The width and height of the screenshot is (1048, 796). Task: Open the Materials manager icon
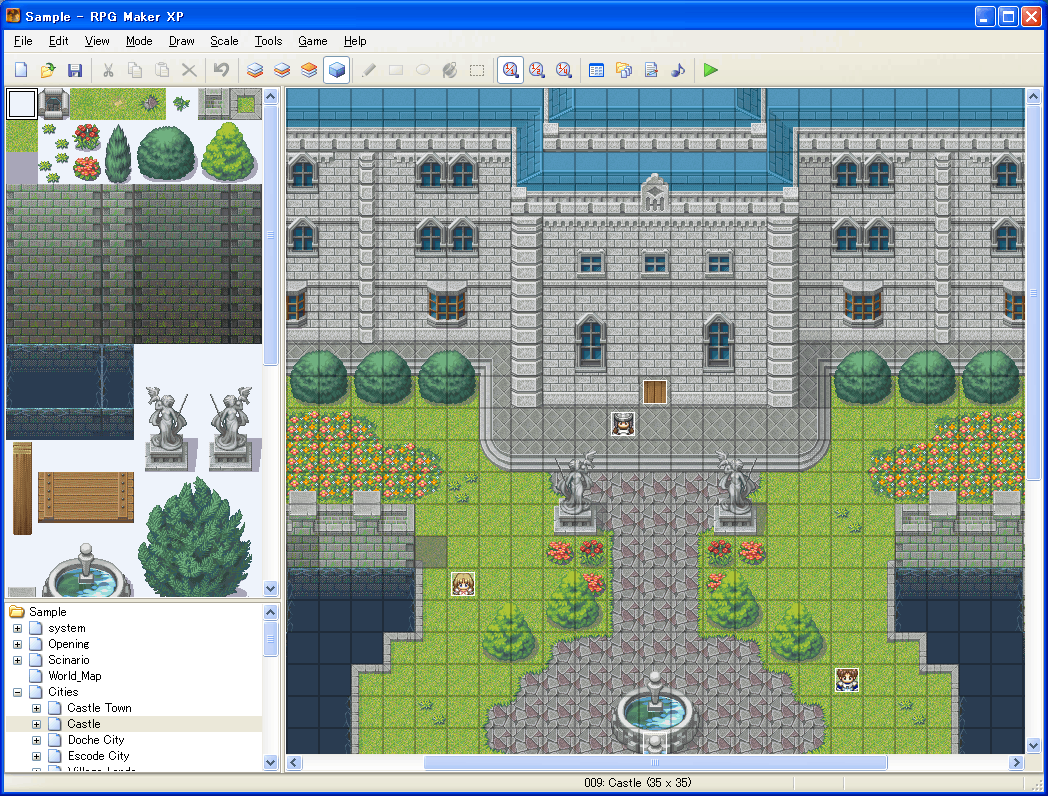click(624, 70)
